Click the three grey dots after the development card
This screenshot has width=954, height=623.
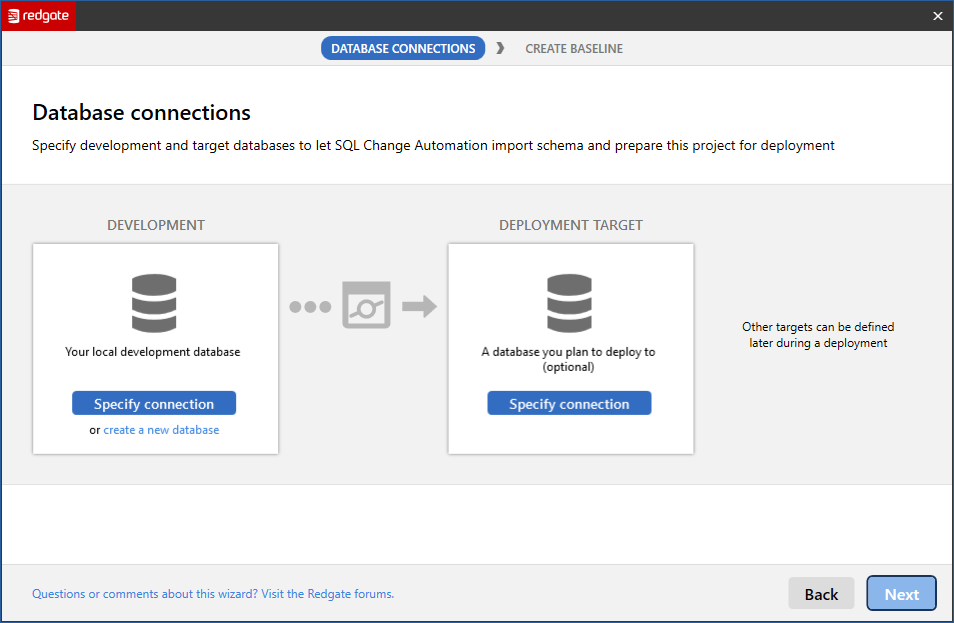[310, 307]
